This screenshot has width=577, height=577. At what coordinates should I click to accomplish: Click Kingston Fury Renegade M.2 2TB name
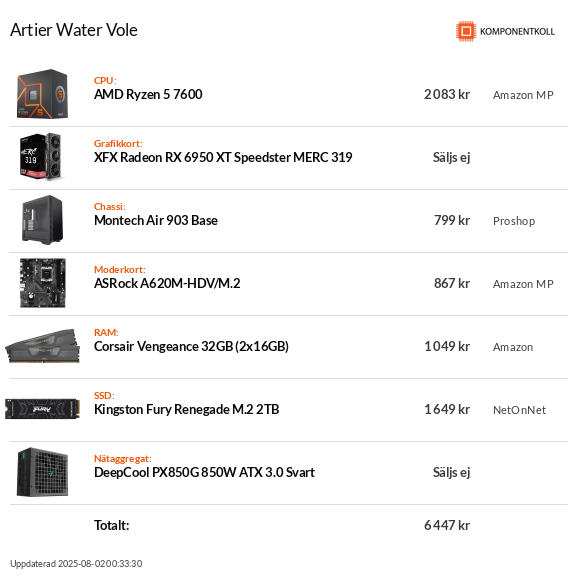click(x=187, y=409)
